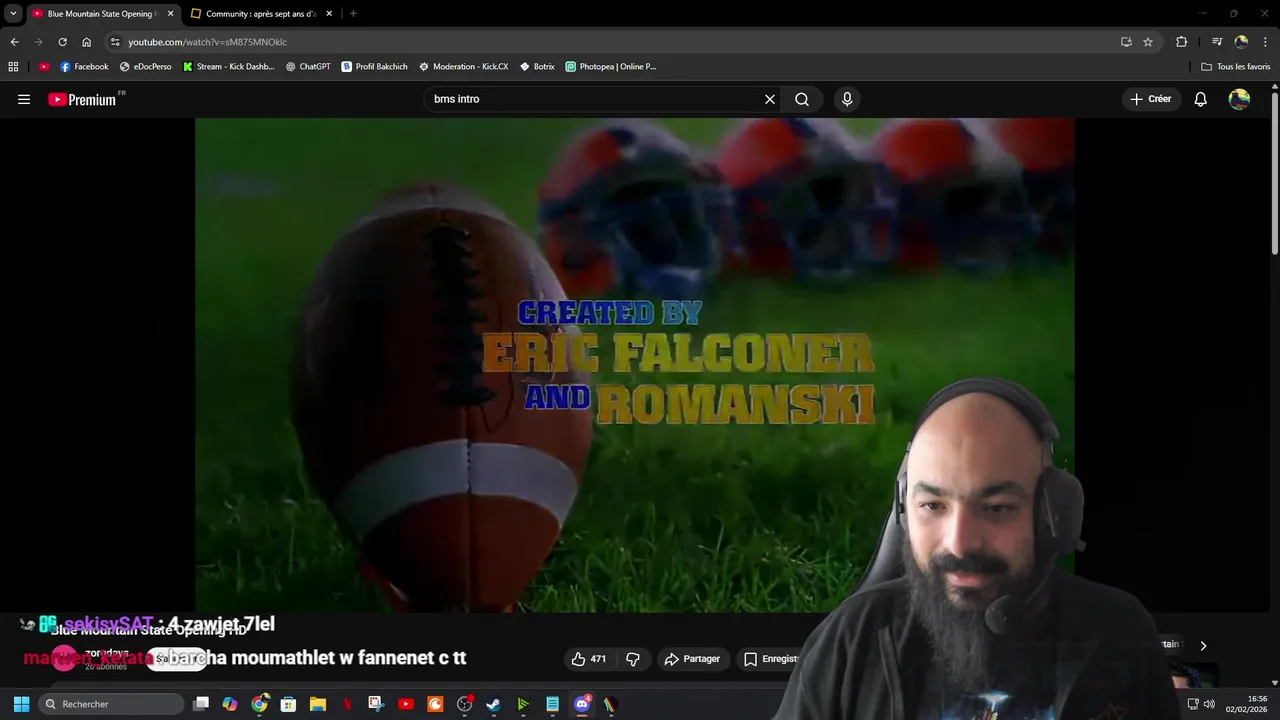Open eDocPerso bookmark
Image resolution: width=1280 pixels, height=720 pixels.
(x=145, y=67)
